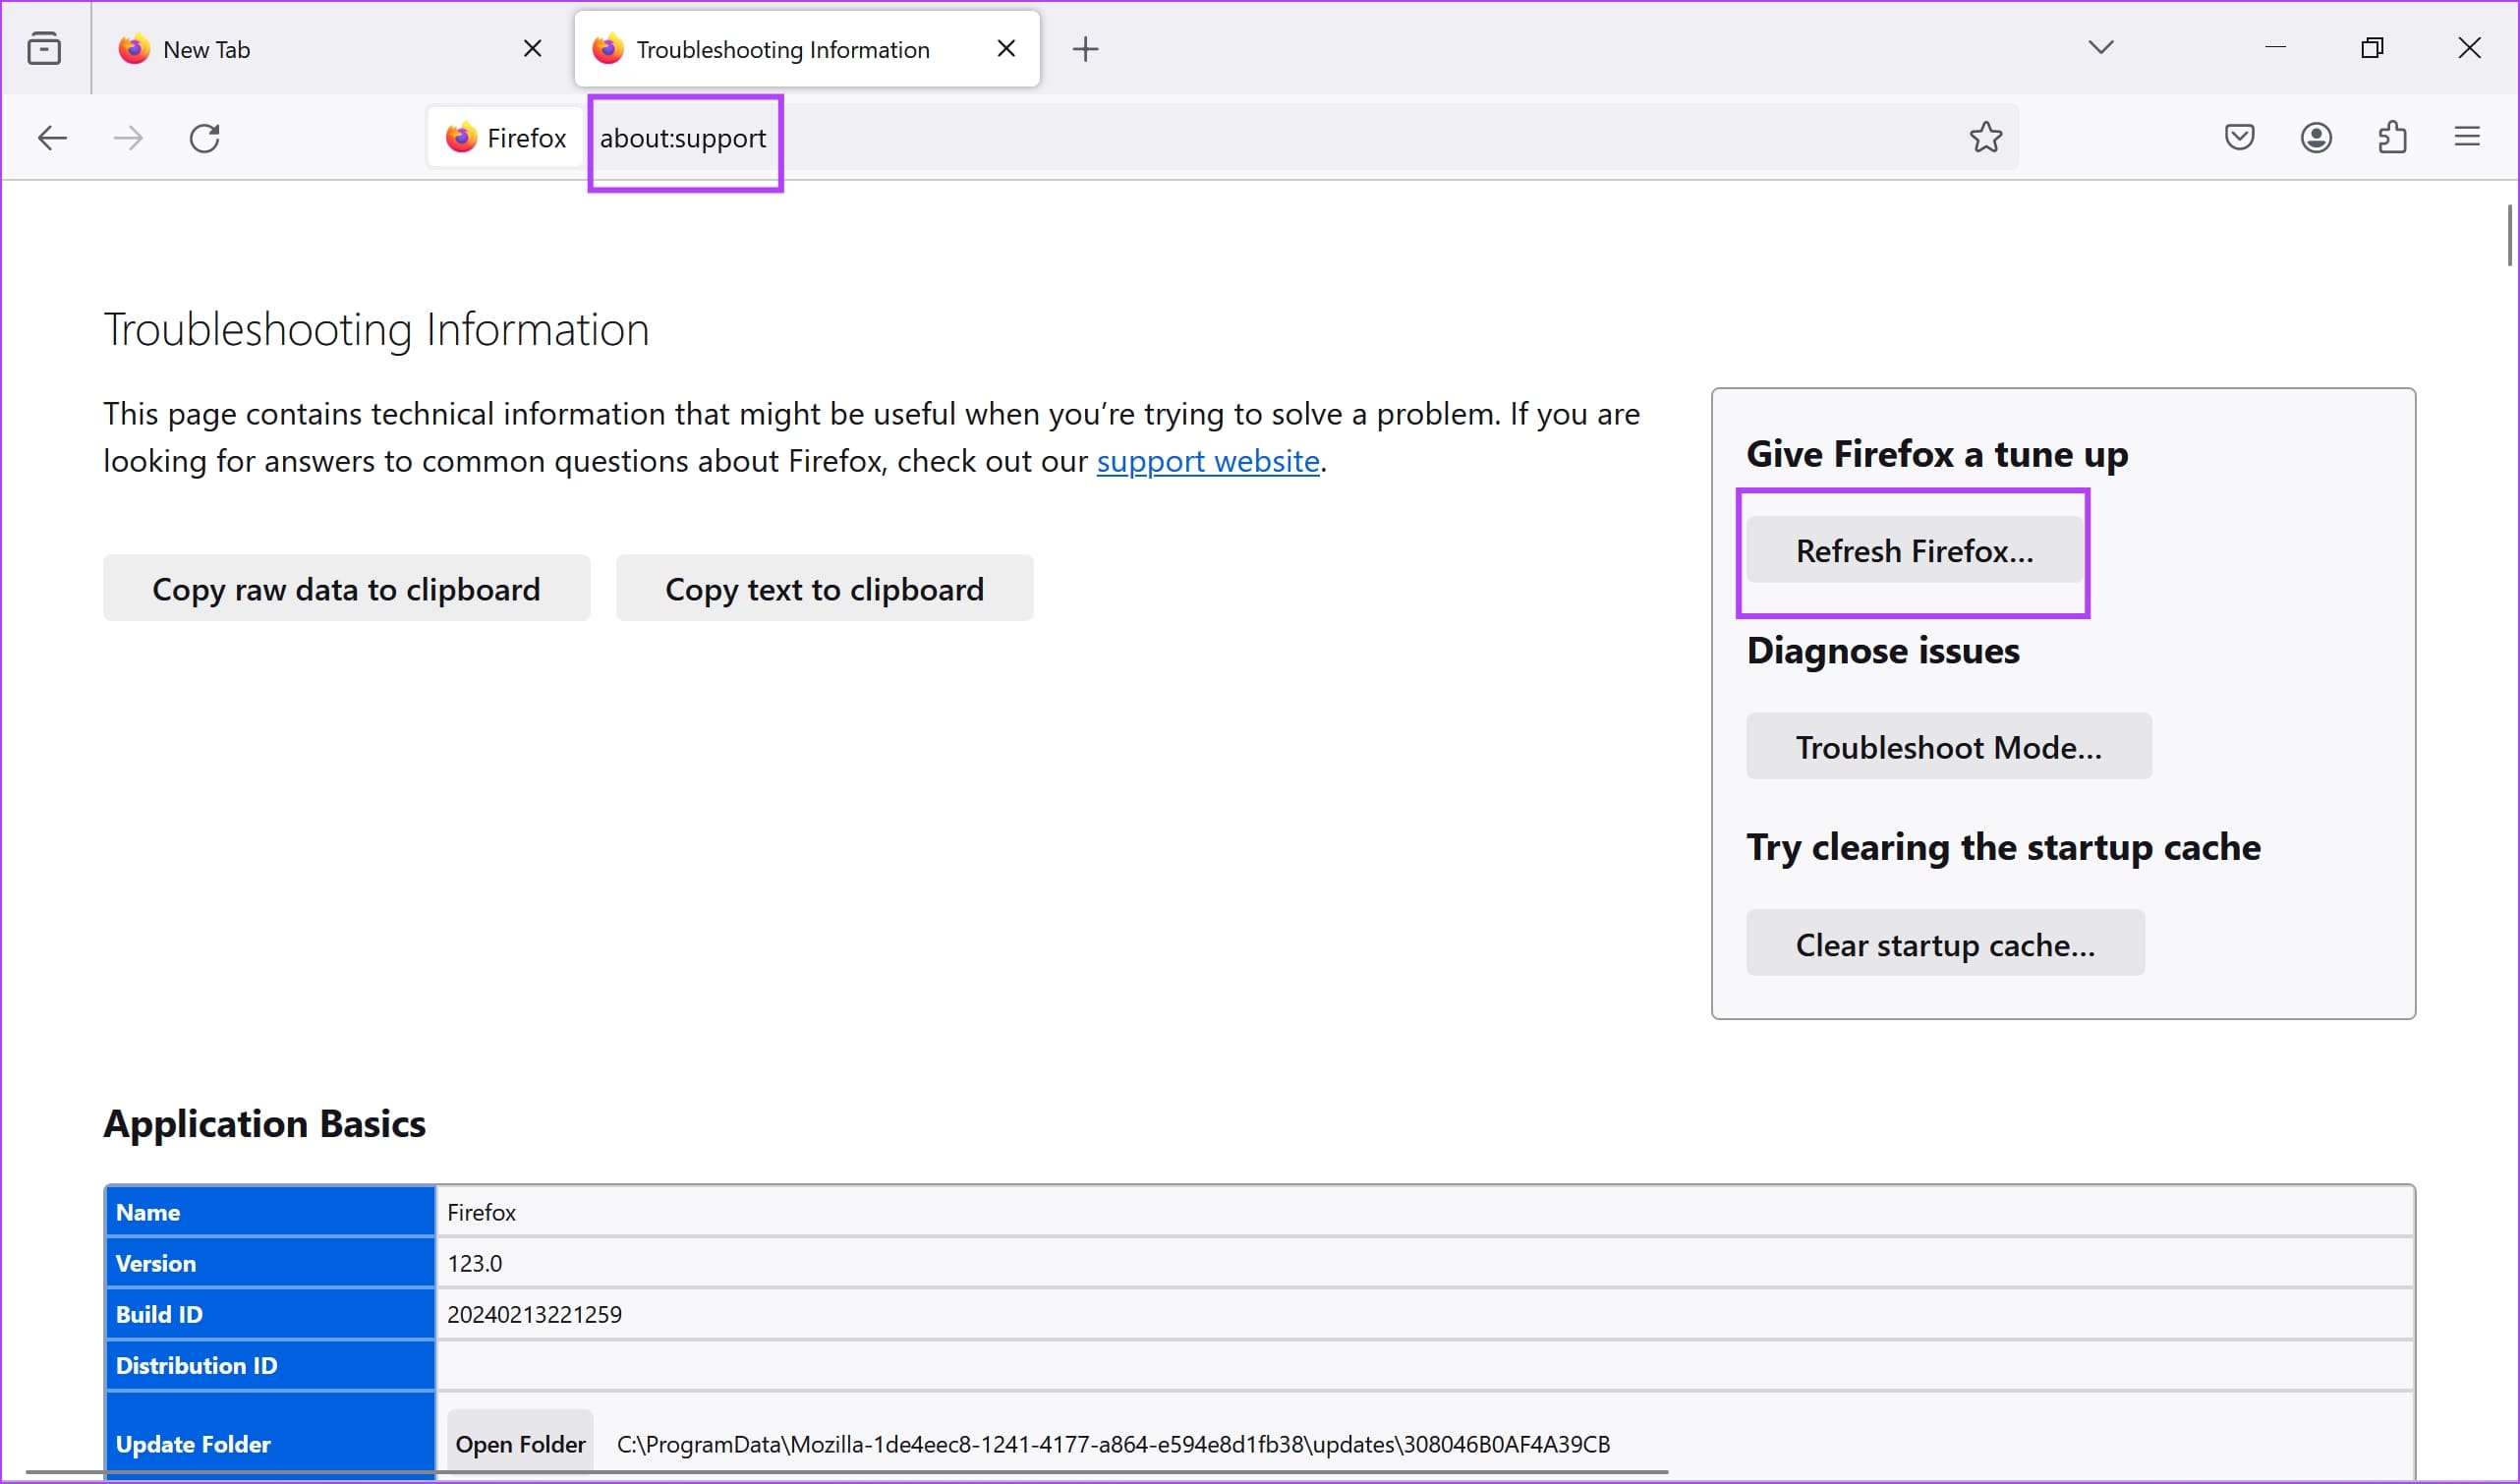2520x1484 pixels.
Task: Open the sidebar history icon
Action: pyautogui.click(x=44, y=47)
